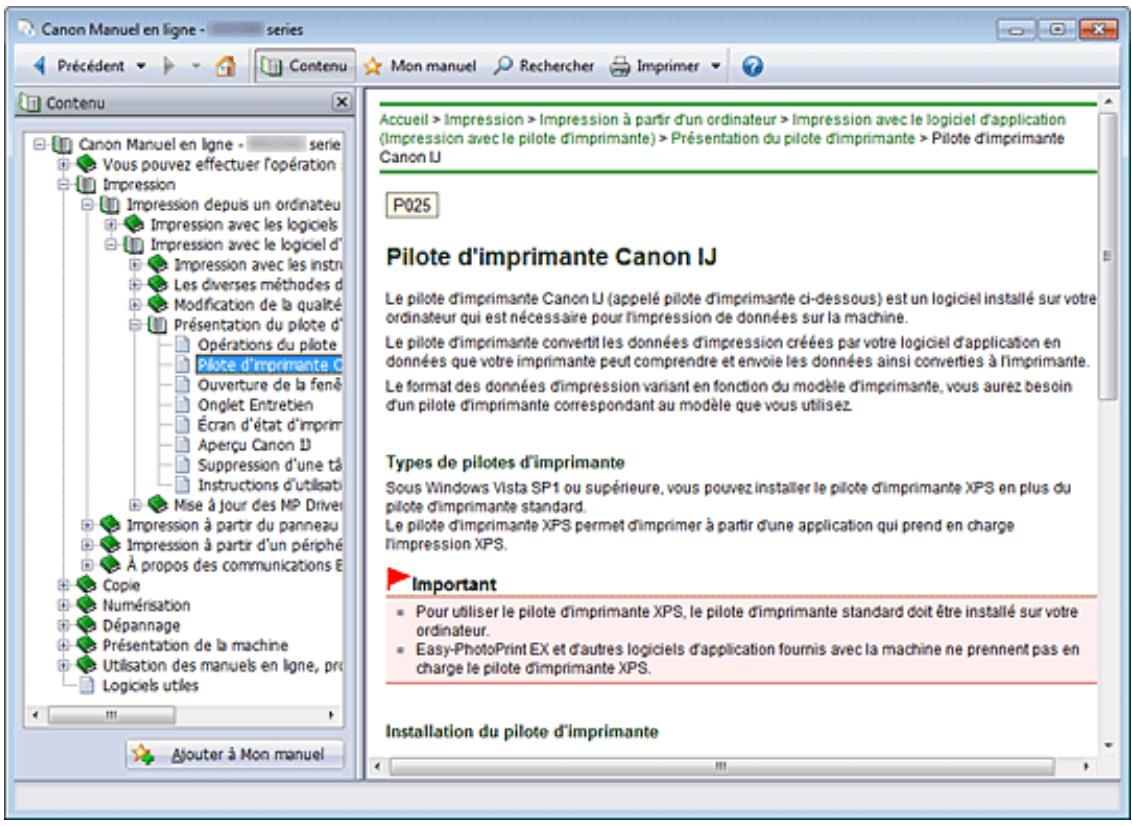This screenshot has width=1132, height=826.
Task: Open the forward history dropdown arrow
Action: [196, 66]
